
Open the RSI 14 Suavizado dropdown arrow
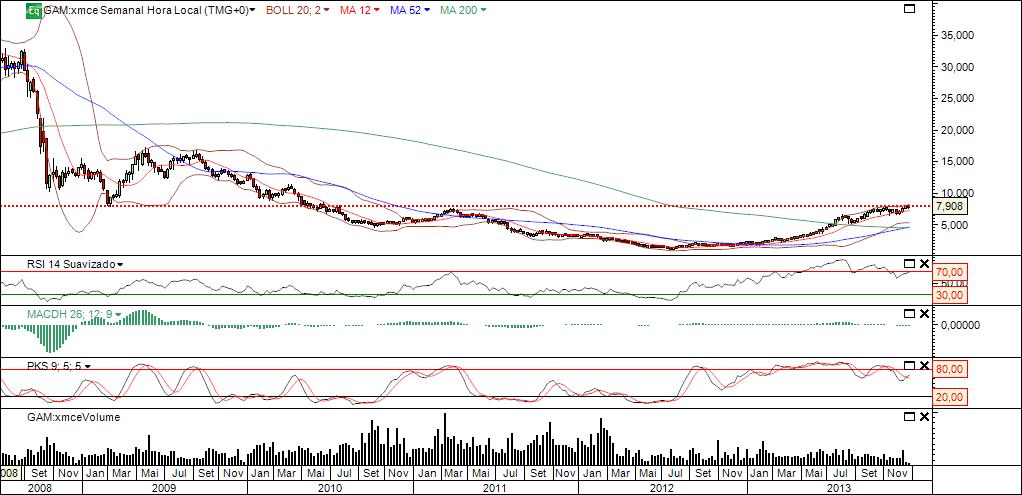click(x=120, y=264)
